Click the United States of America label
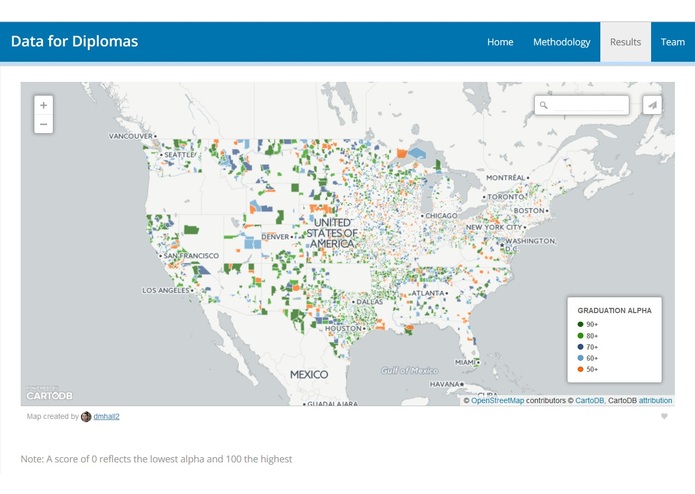 332,233
